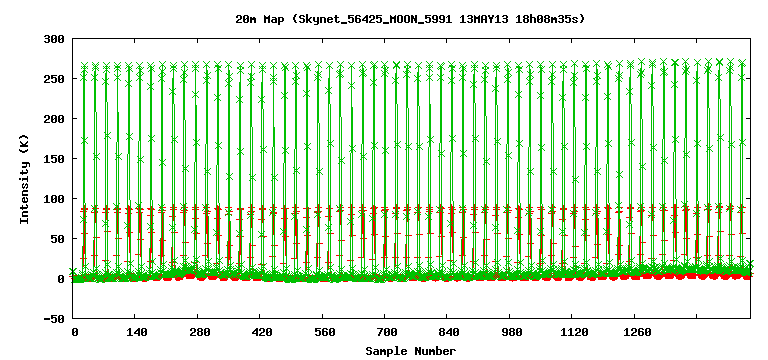768x360 pixels.
Task: Select the 100 tick label on y-axis
Action: pos(54,199)
